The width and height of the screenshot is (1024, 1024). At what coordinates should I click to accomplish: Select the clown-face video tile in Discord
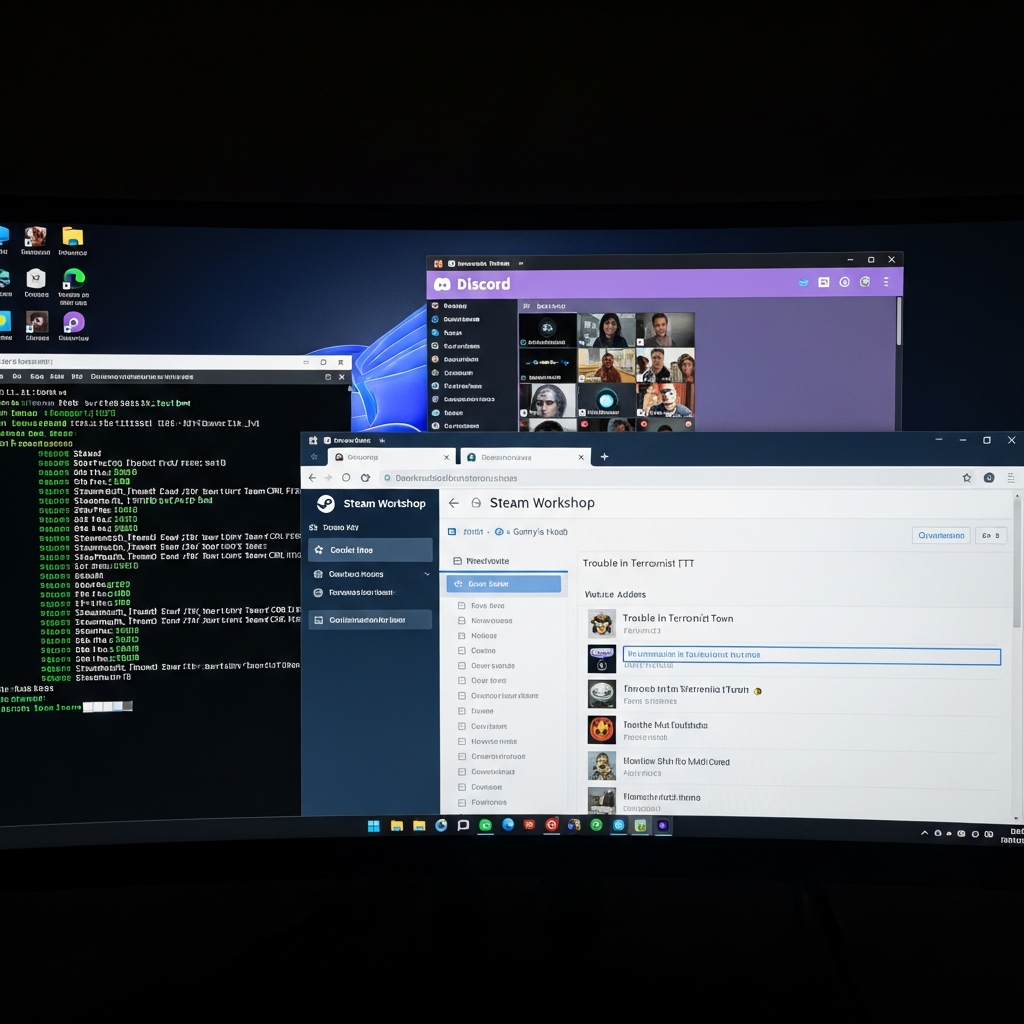click(x=665, y=400)
